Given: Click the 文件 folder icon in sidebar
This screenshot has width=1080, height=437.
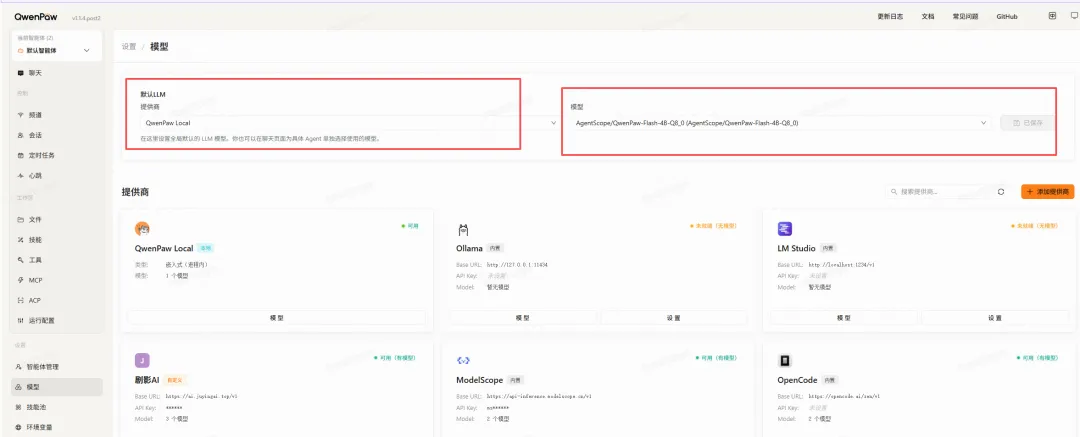Looking at the screenshot, I should click(21, 219).
